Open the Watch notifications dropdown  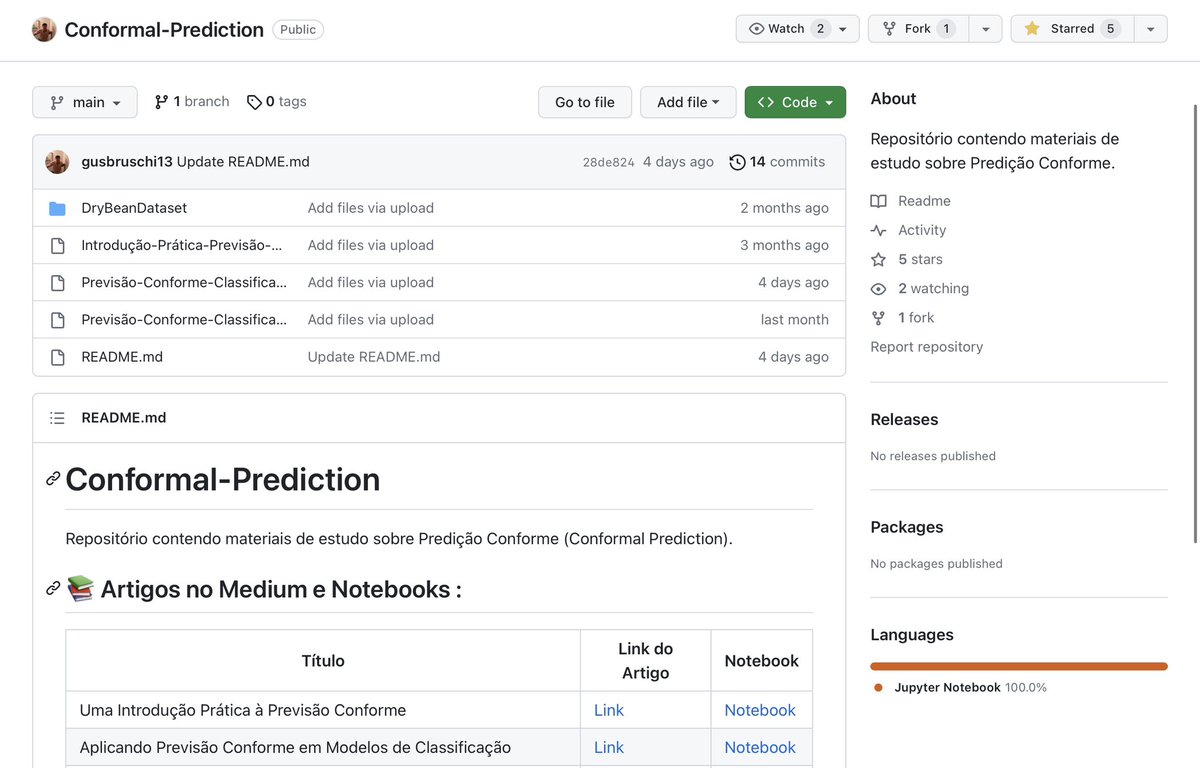pyautogui.click(x=797, y=29)
